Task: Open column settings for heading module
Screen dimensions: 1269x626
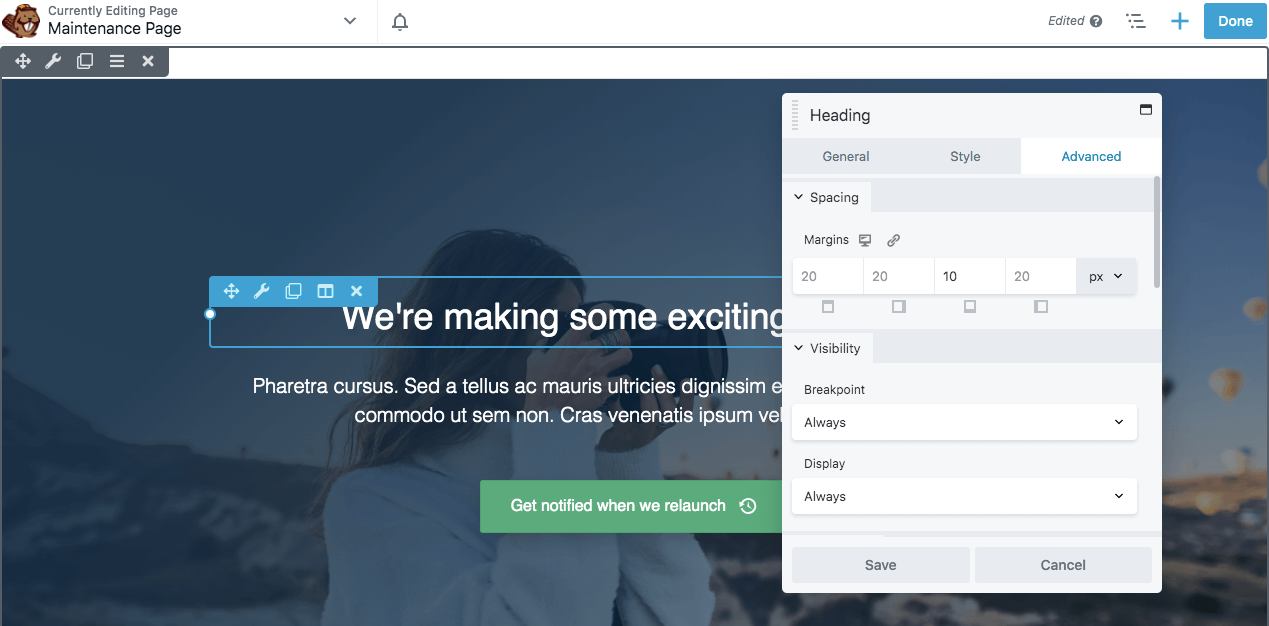Action: (325, 291)
